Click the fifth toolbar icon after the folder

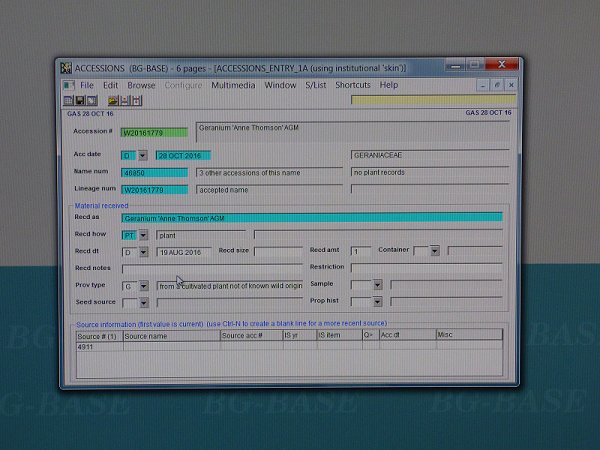point(125,101)
